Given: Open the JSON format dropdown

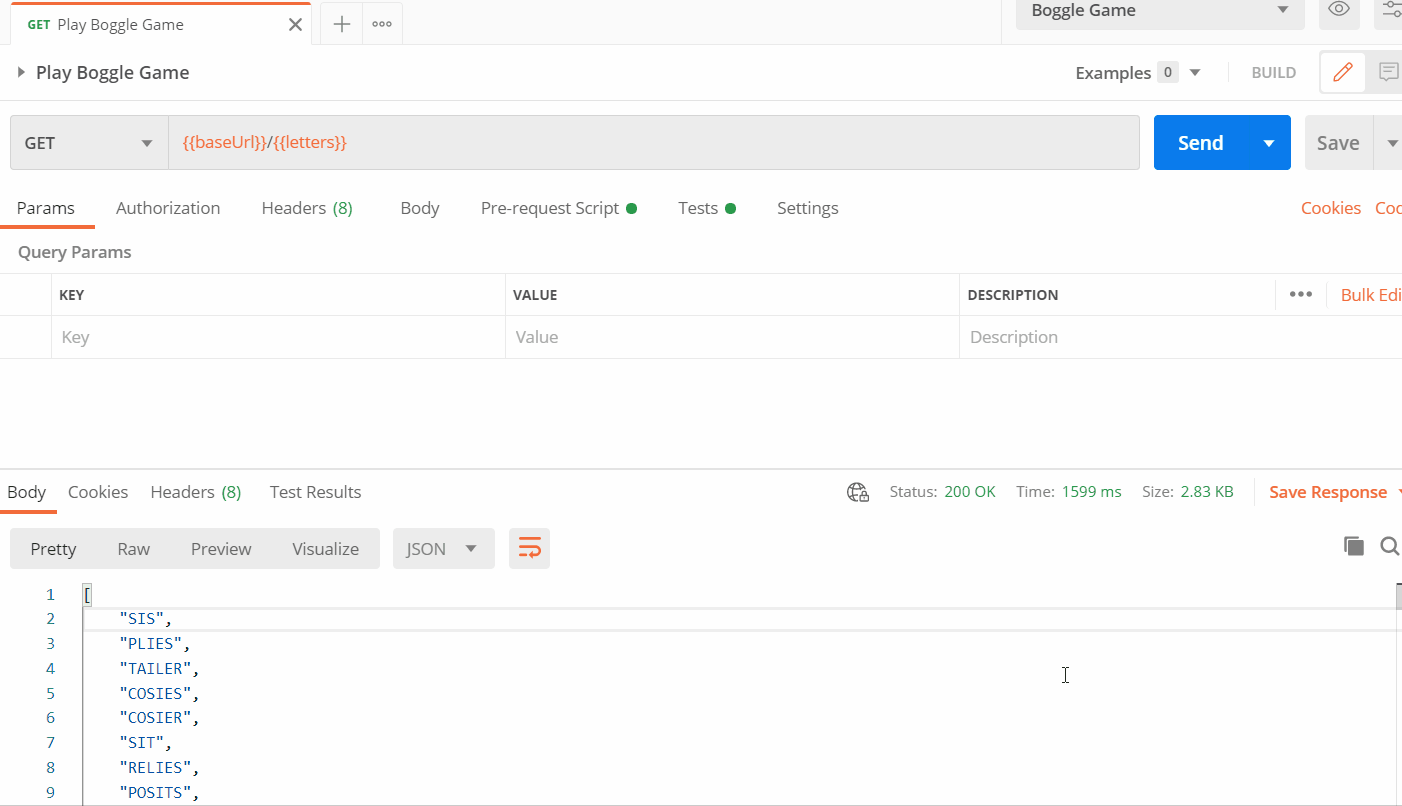Looking at the screenshot, I should [x=444, y=549].
